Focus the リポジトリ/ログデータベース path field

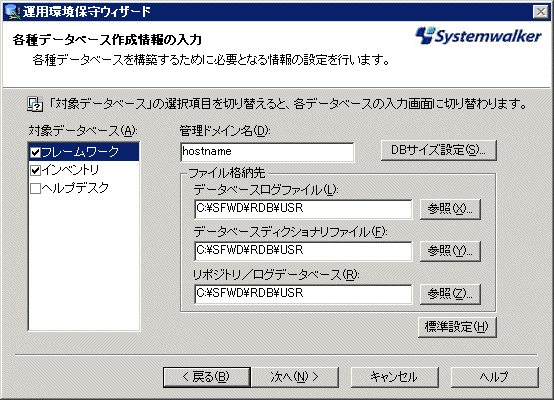click(303, 294)
